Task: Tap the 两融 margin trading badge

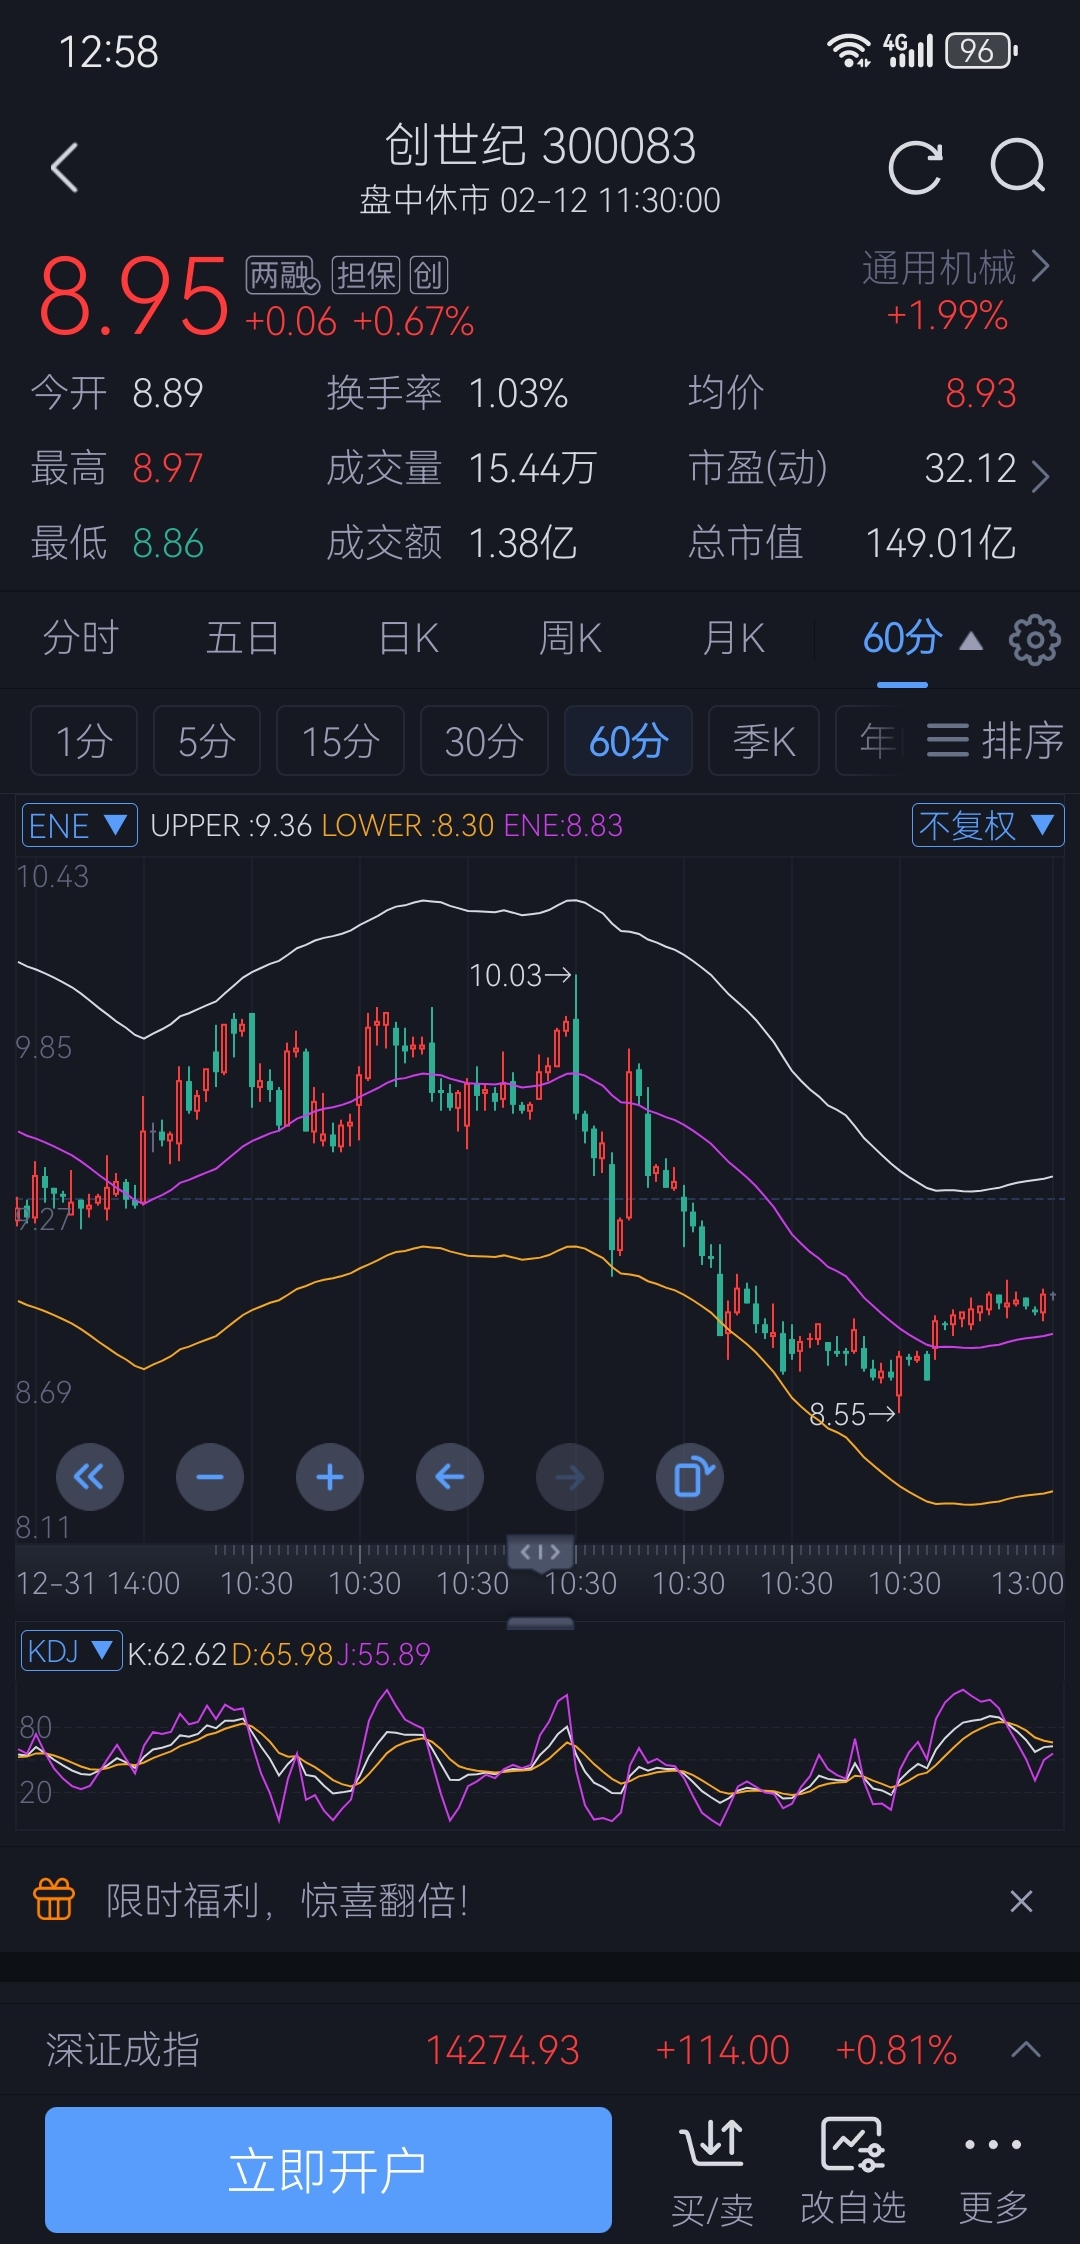Action: click(x=283, y=275)
